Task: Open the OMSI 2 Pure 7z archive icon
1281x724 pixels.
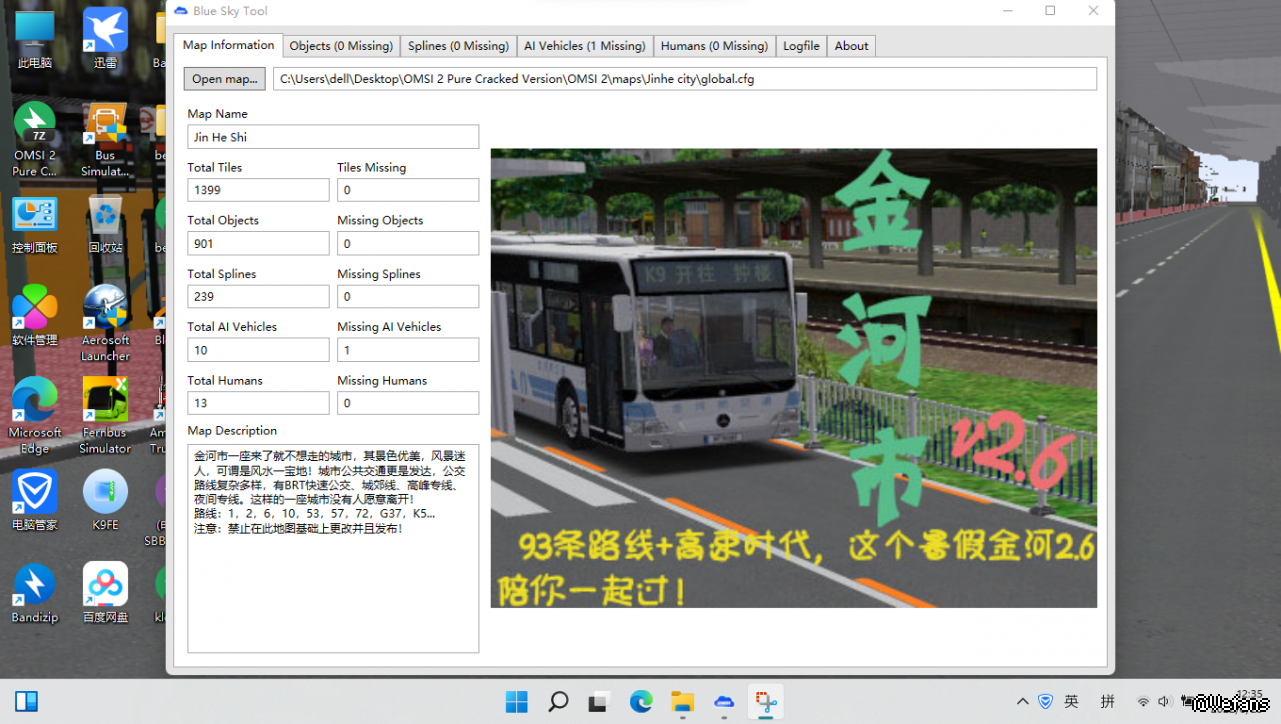Action: (x=34, y=125)
